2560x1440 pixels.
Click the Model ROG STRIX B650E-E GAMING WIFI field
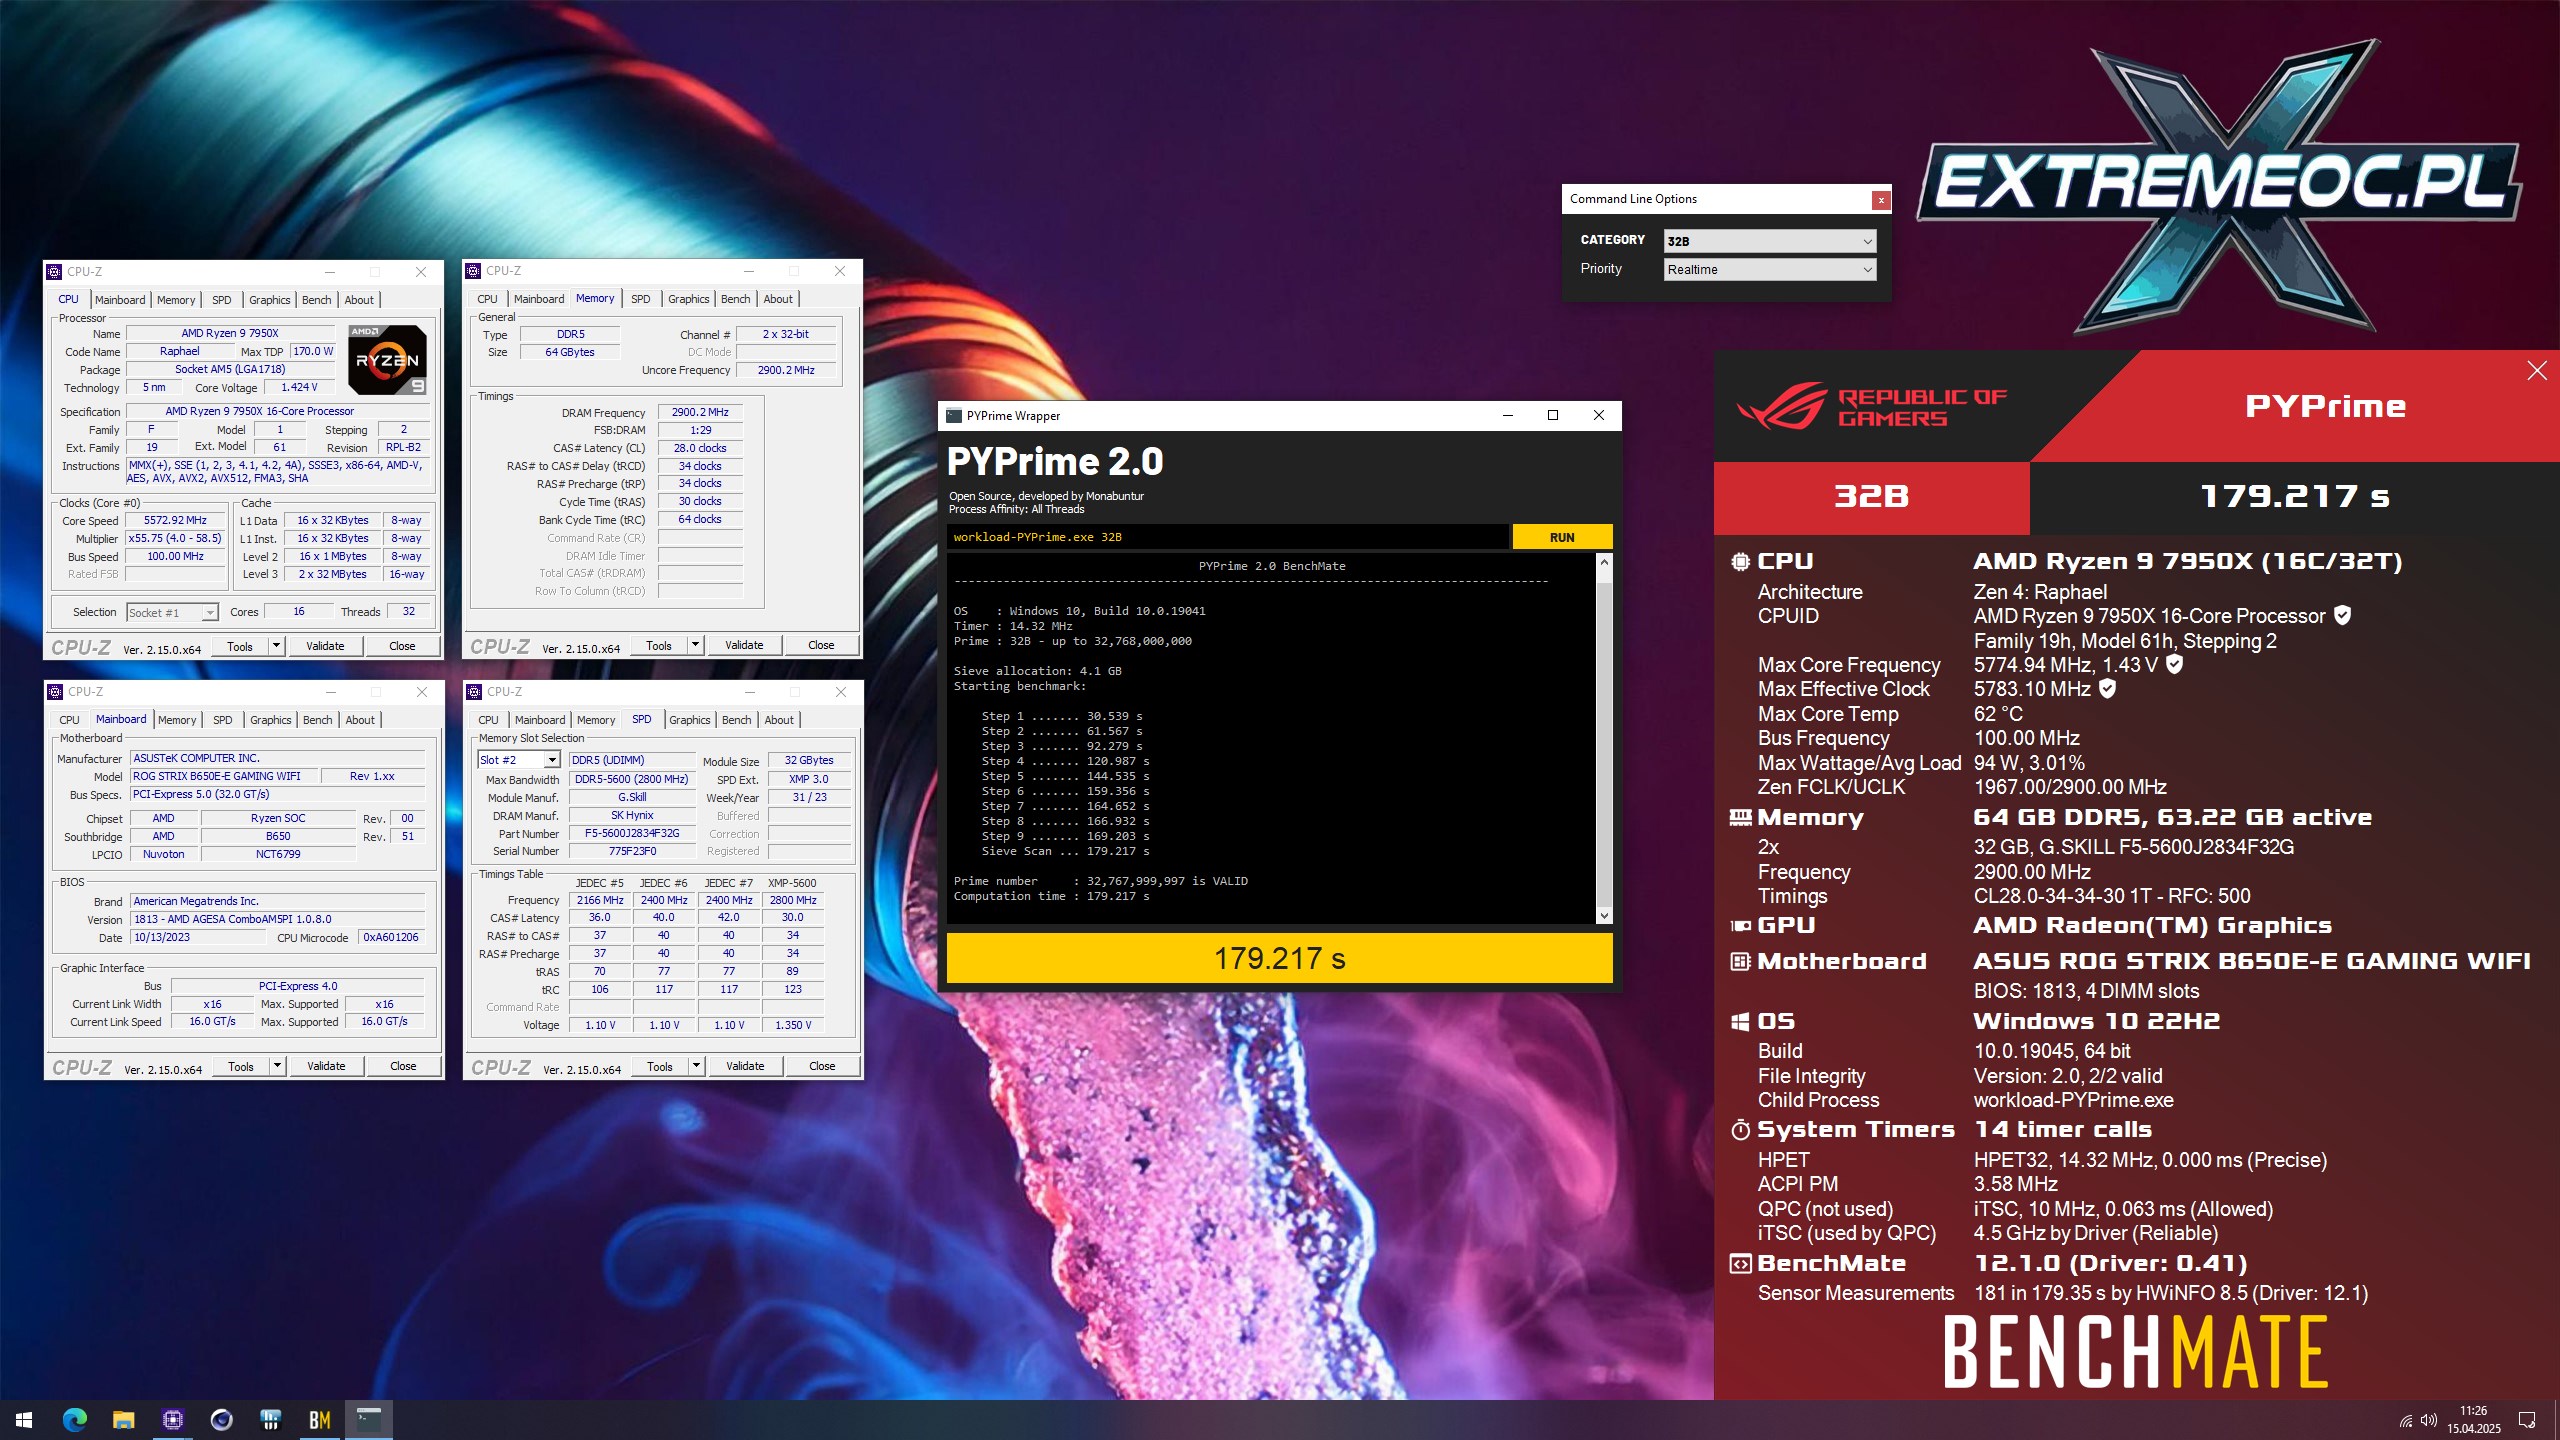click(225, 777)
